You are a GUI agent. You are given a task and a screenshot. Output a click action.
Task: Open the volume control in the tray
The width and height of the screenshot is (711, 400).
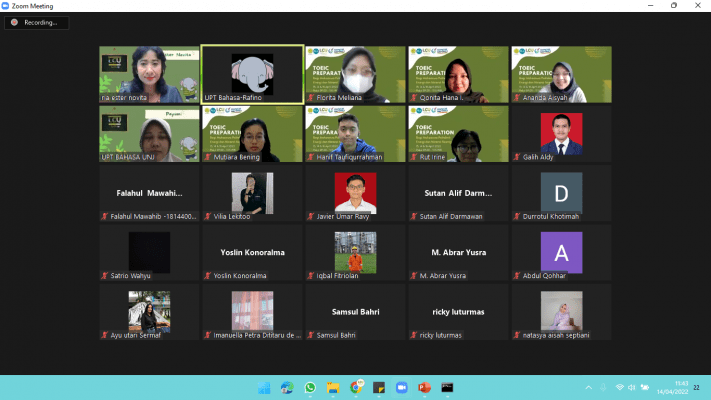click(632, 387)
